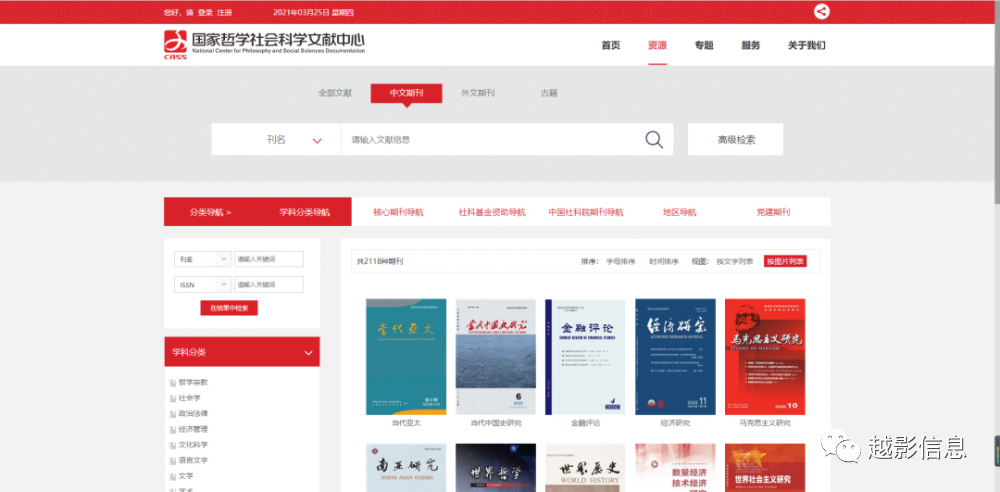Sort by 时间排序
The image size is (1000, 492).
663,261
